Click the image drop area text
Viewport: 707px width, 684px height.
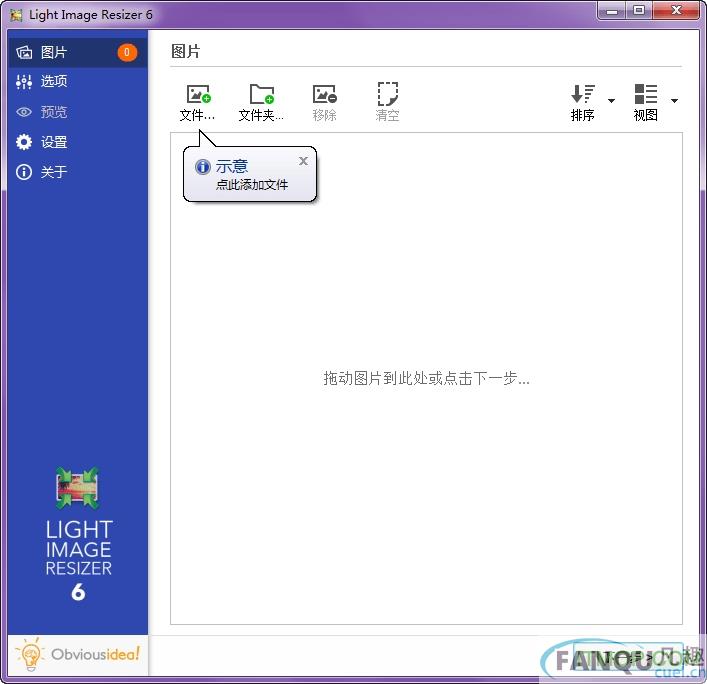pos(426,378)
